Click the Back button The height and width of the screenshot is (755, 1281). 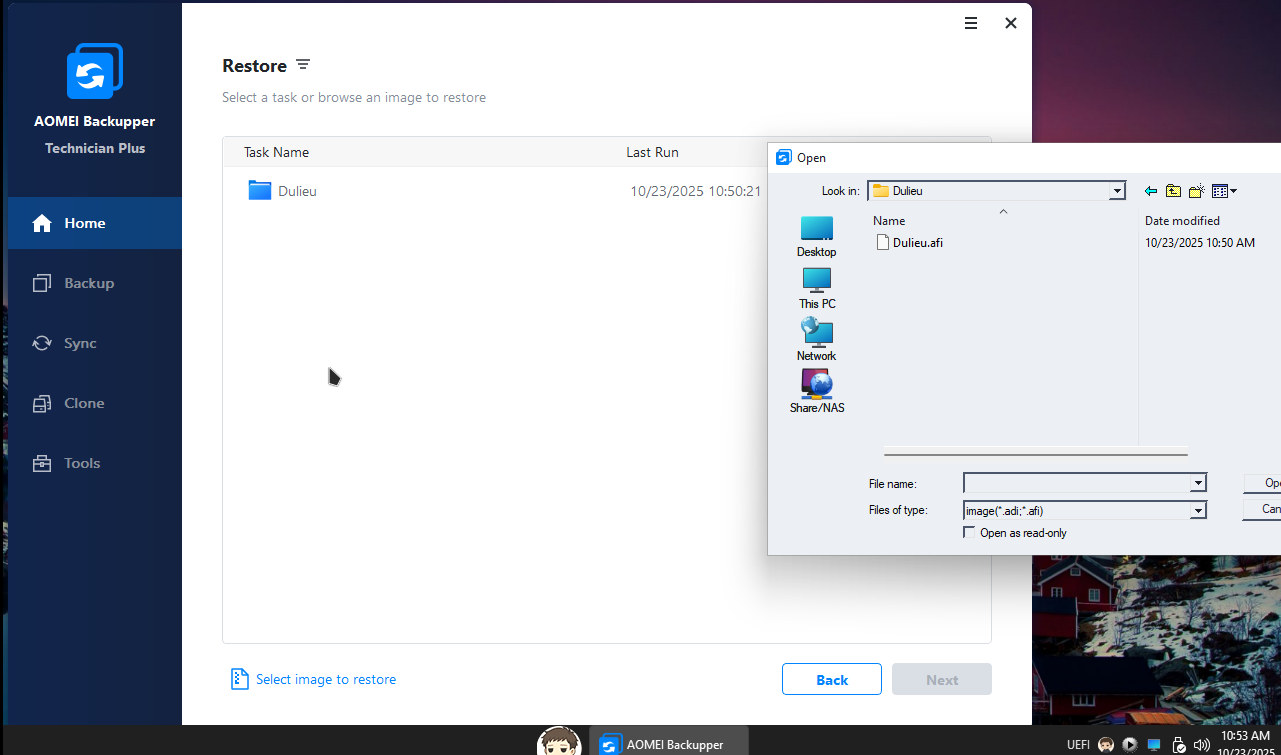click(x=831, y=679)
